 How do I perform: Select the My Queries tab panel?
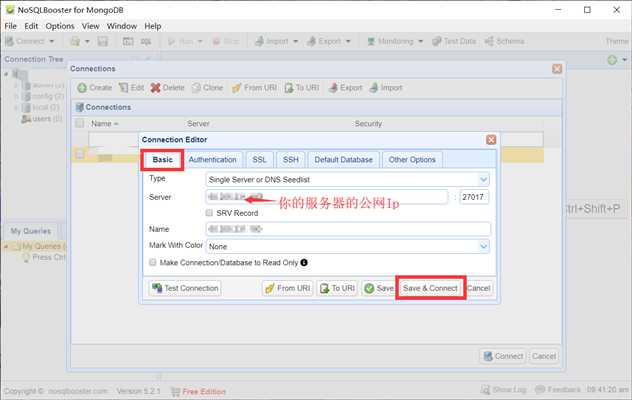31,231
